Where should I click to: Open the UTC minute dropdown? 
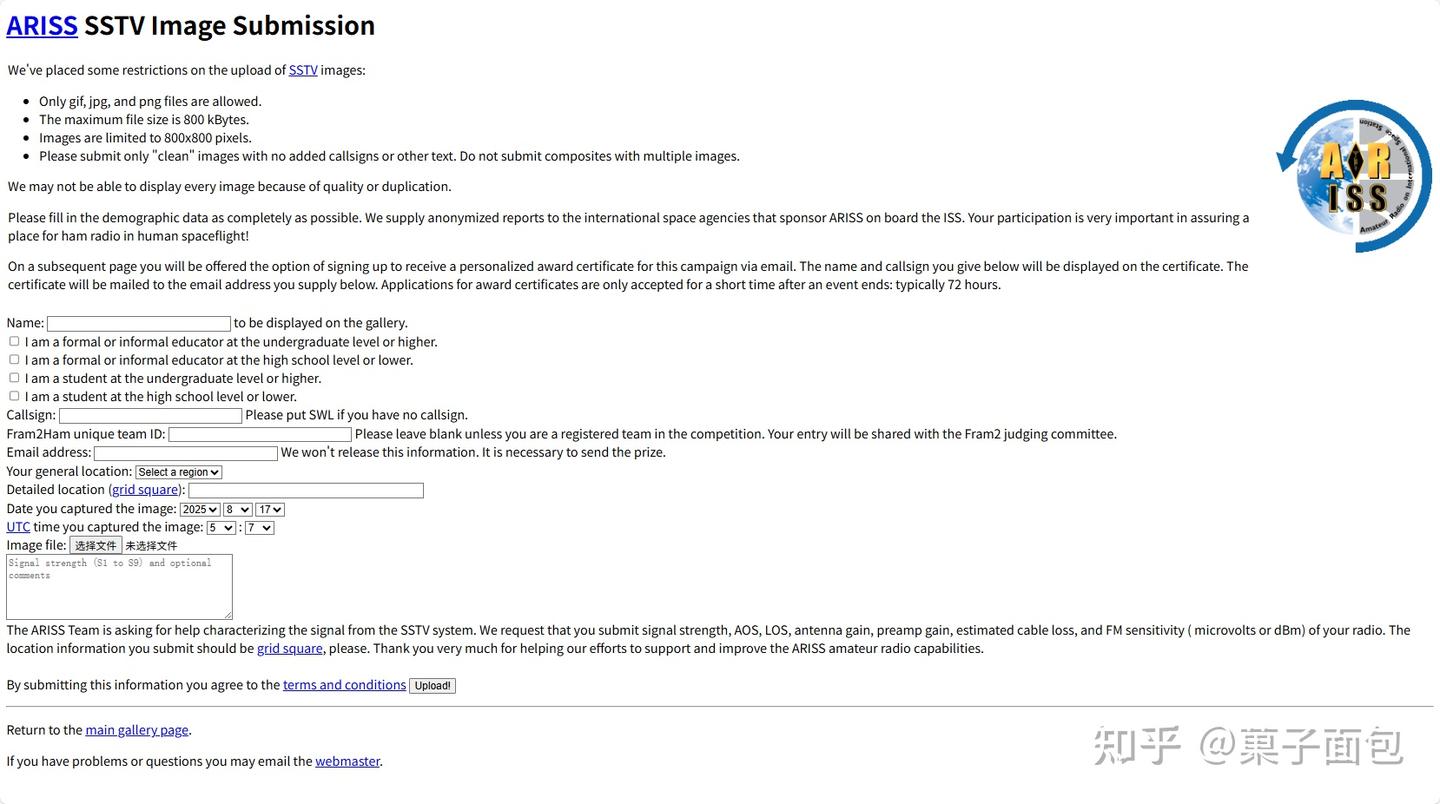[x=259, y=527]
